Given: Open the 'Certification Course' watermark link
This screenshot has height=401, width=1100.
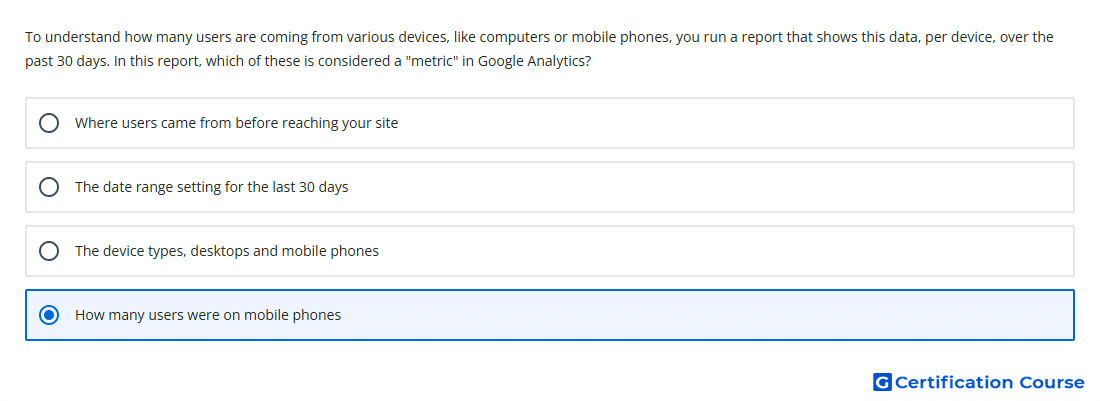Looking at the screenshot, I should [979, 382].
